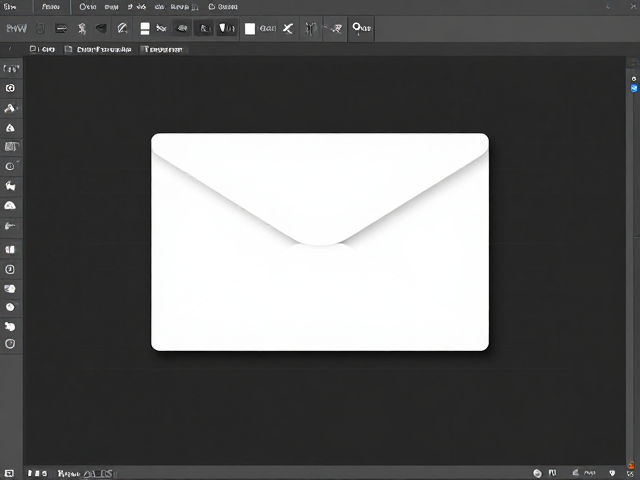This screenshot has width=640, height=480.
Task: Click the highlighted button in the options bar
Action: point(162,49)
